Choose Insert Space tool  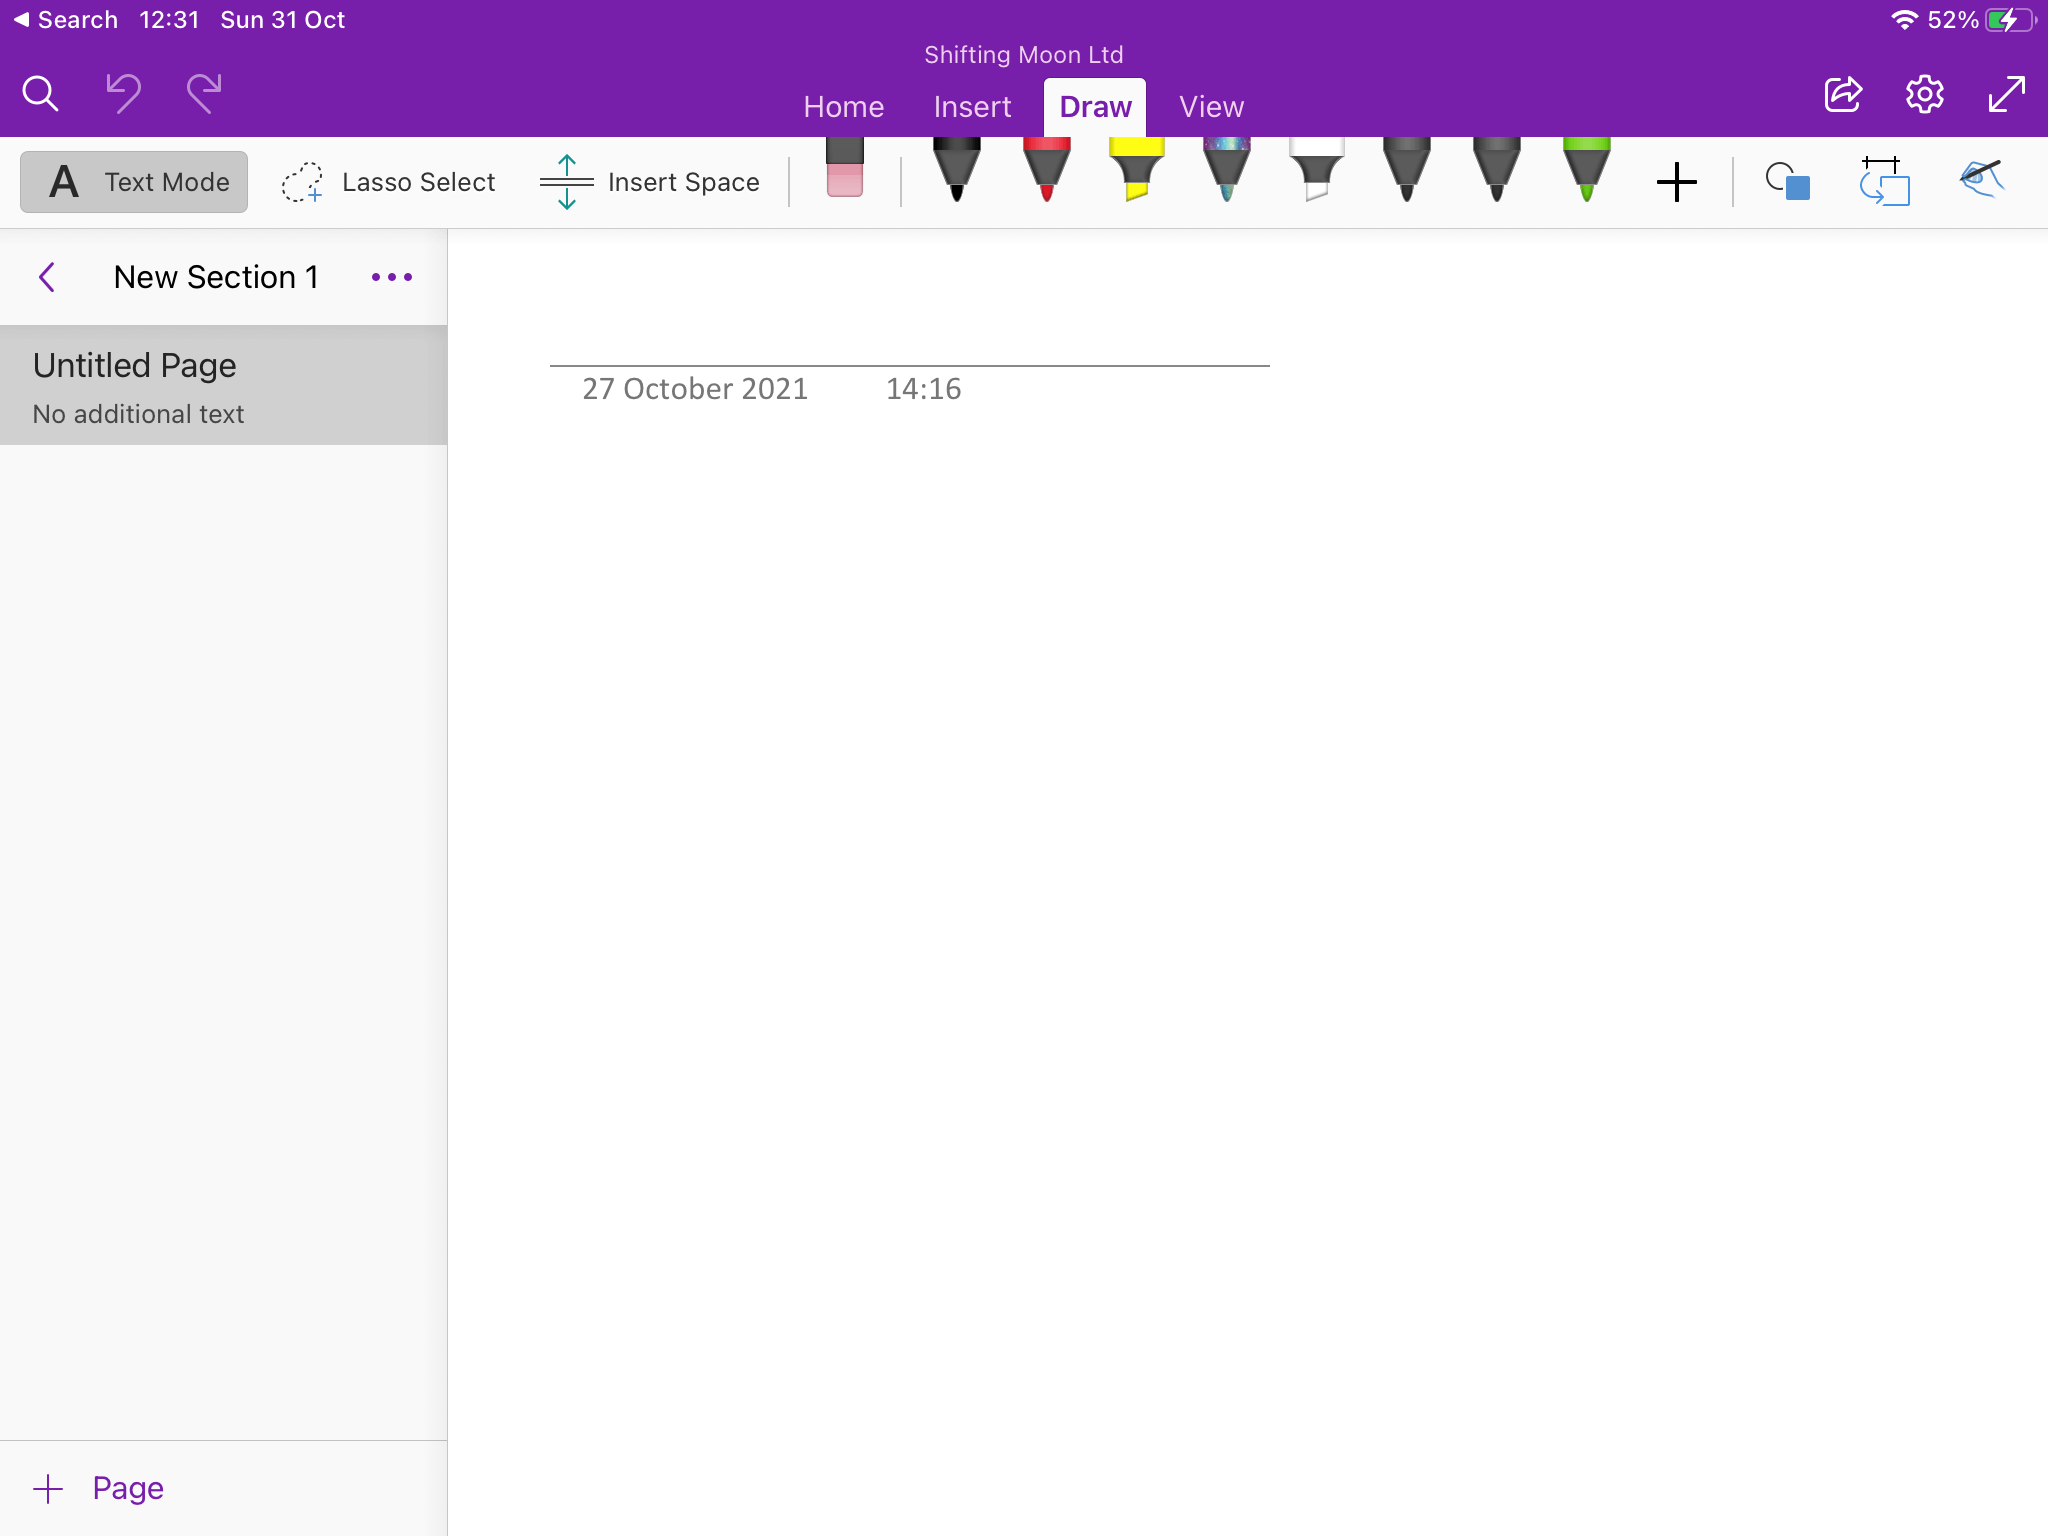(650, 182)
